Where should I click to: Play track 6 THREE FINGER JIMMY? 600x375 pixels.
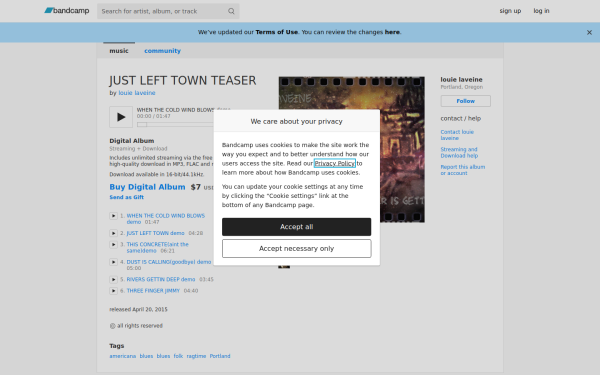113,291
